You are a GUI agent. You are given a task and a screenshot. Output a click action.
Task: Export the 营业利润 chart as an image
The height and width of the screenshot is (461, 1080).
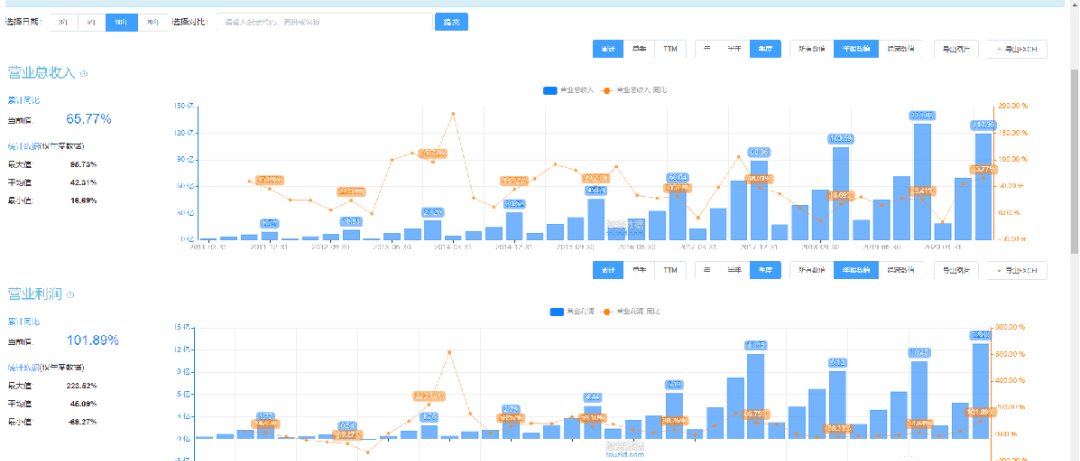(956, 270)
